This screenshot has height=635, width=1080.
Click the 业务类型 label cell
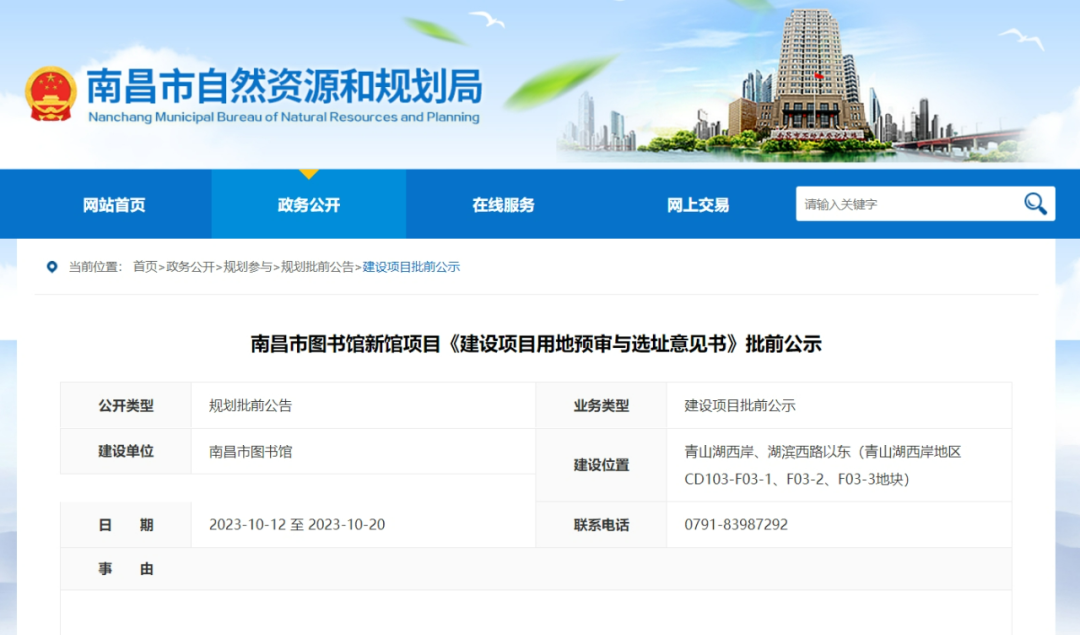601,406
